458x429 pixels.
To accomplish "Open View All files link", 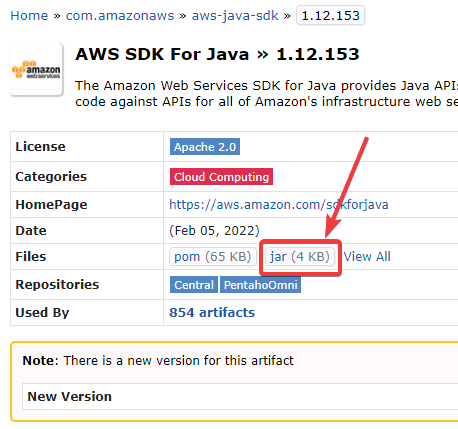I will click(x=367, y=257).
